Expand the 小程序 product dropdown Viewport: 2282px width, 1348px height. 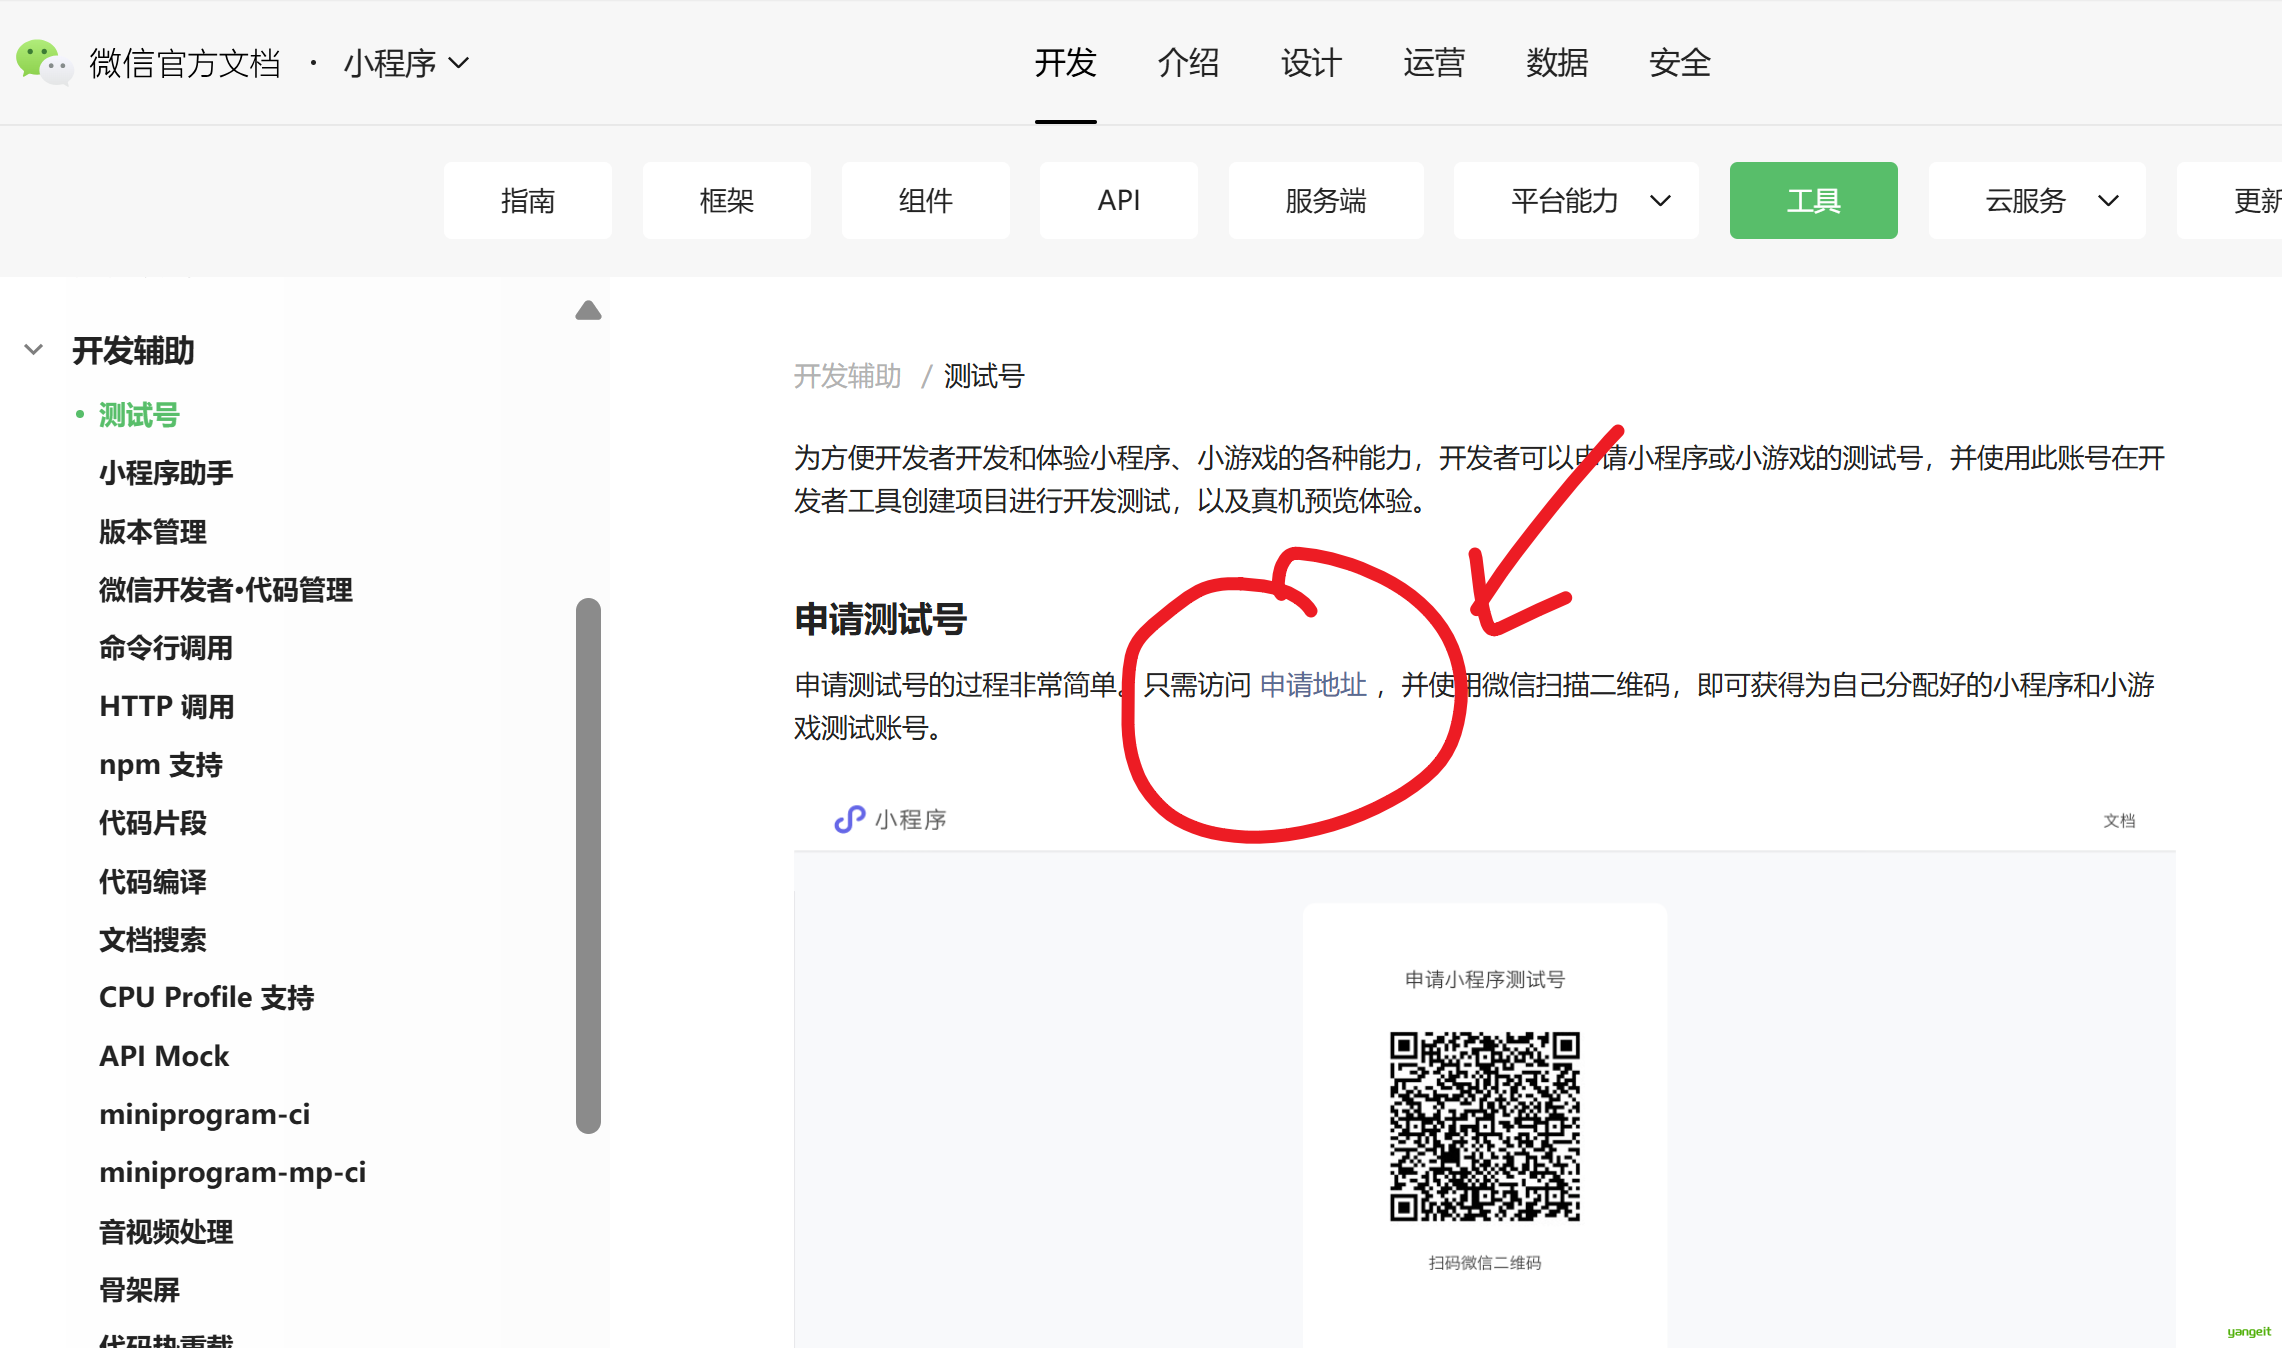click(x=406, y=63)
